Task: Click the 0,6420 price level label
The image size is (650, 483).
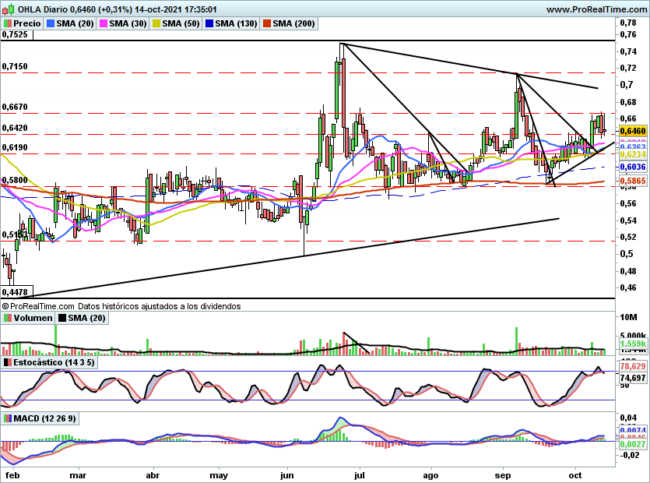Action: [15, 128]
